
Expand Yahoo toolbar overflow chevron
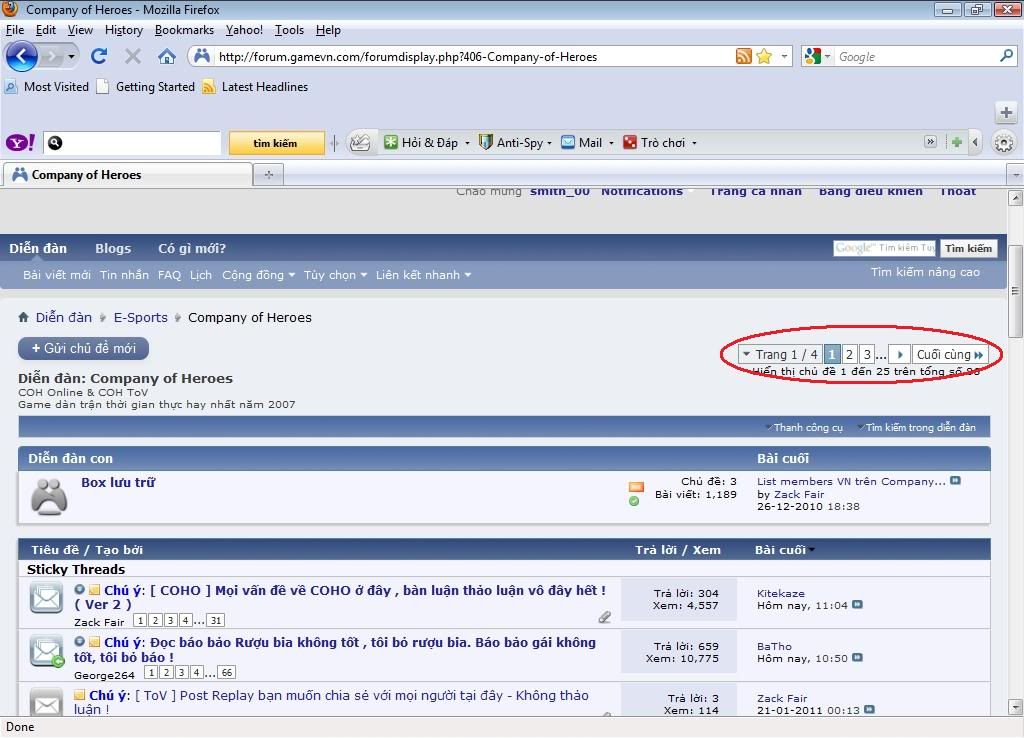point(930,142)
